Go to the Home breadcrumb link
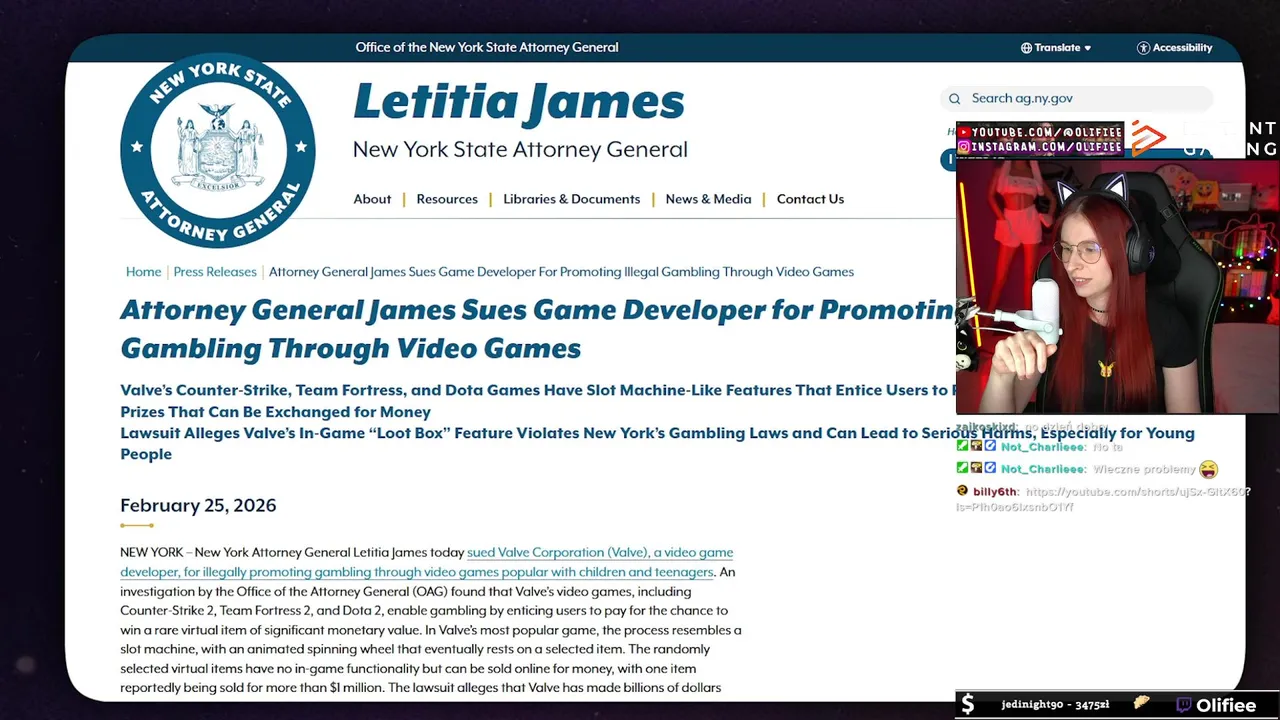The image size is (1280, 720). point(143,272)
